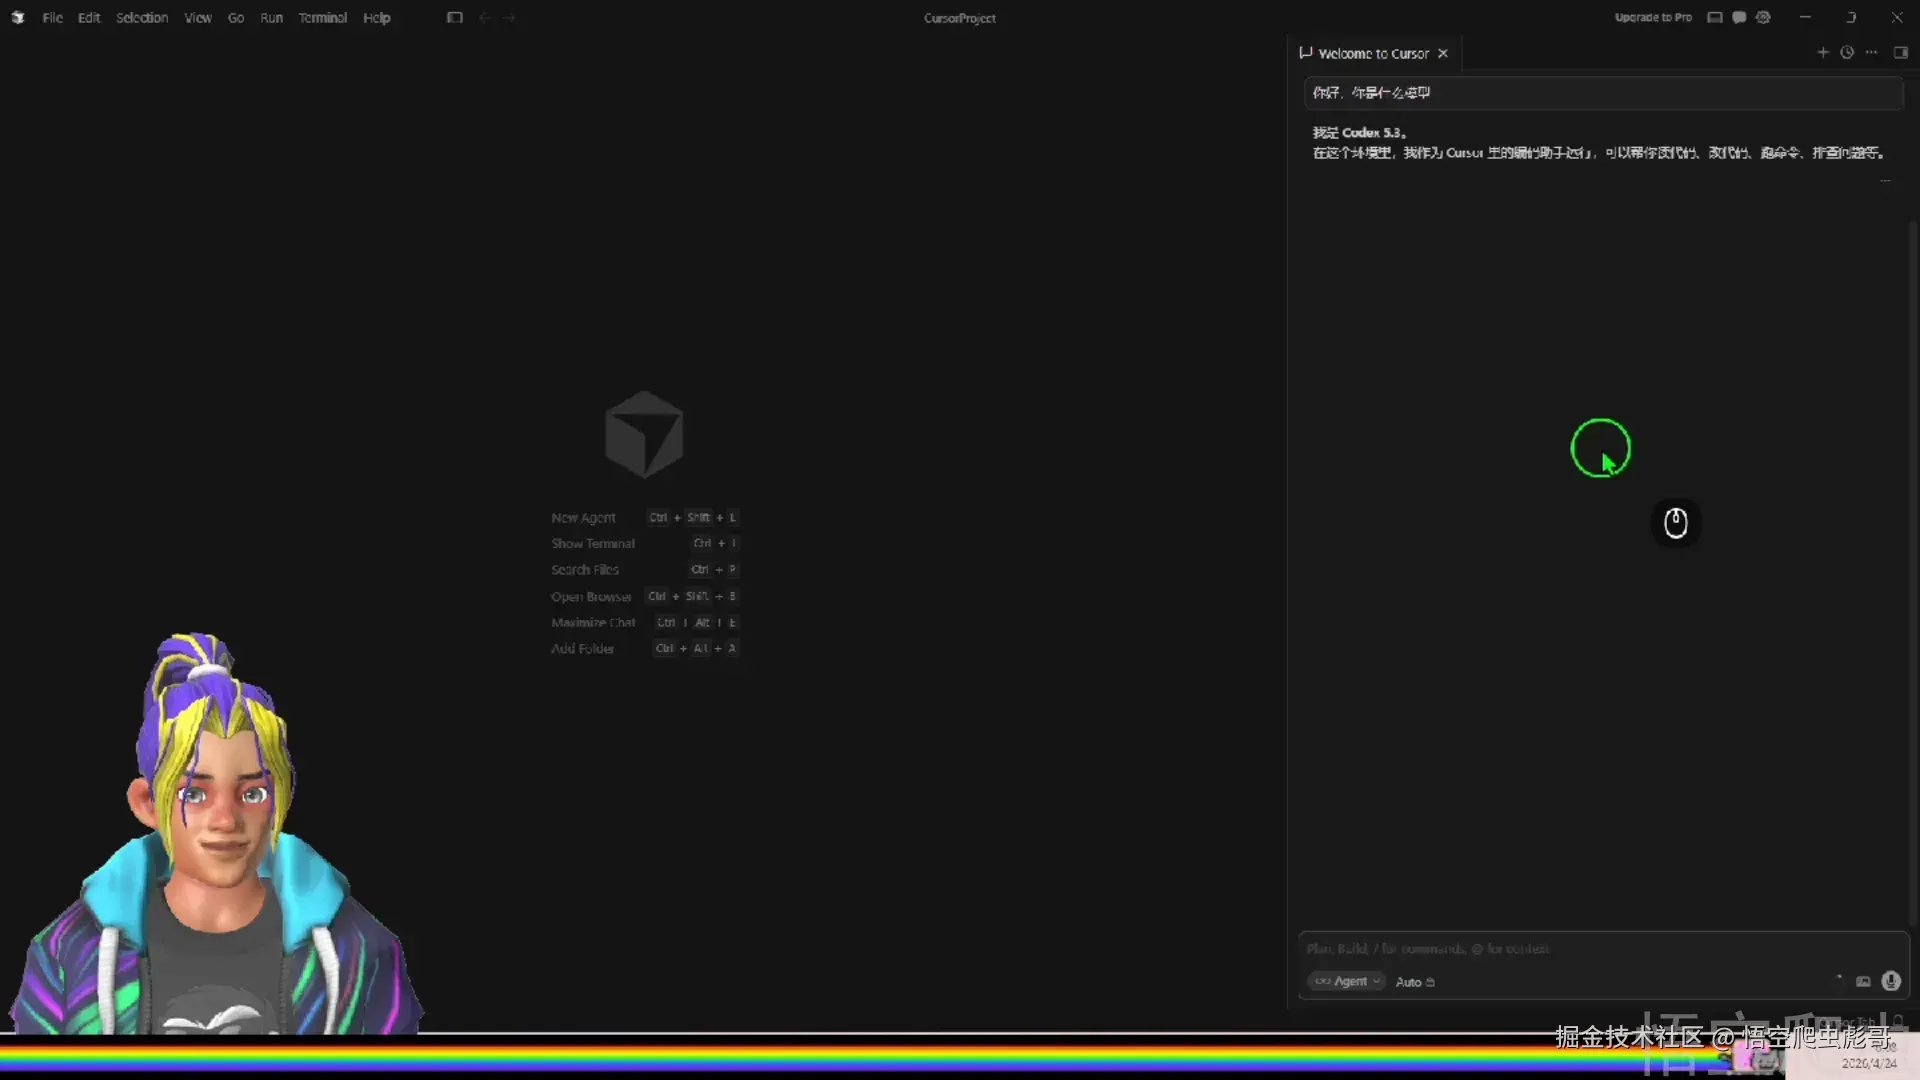Toggle the primary sidebar layout icon
The image size is (1920, 1080).
[455, 17]
